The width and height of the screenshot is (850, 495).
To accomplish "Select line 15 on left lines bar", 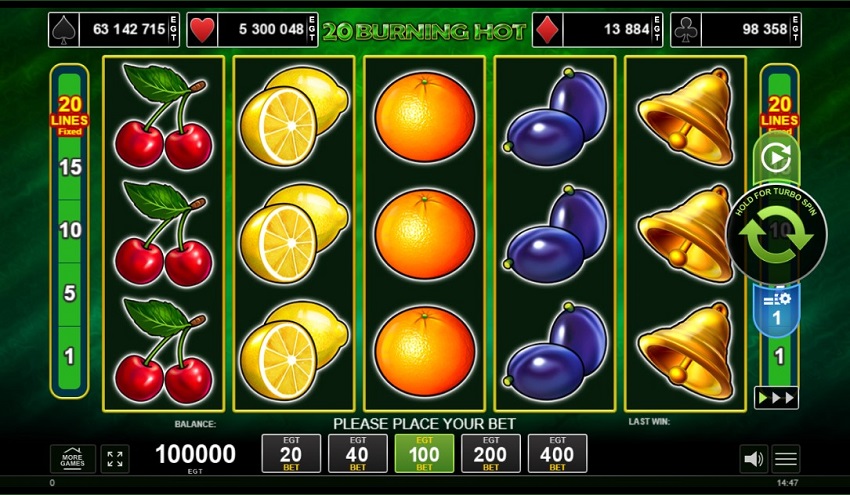I will [x=70, y=168].
